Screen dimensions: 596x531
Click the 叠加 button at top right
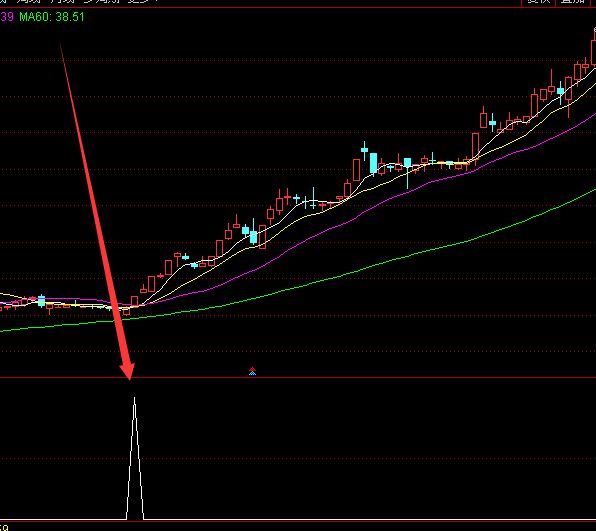coord(573,2)
